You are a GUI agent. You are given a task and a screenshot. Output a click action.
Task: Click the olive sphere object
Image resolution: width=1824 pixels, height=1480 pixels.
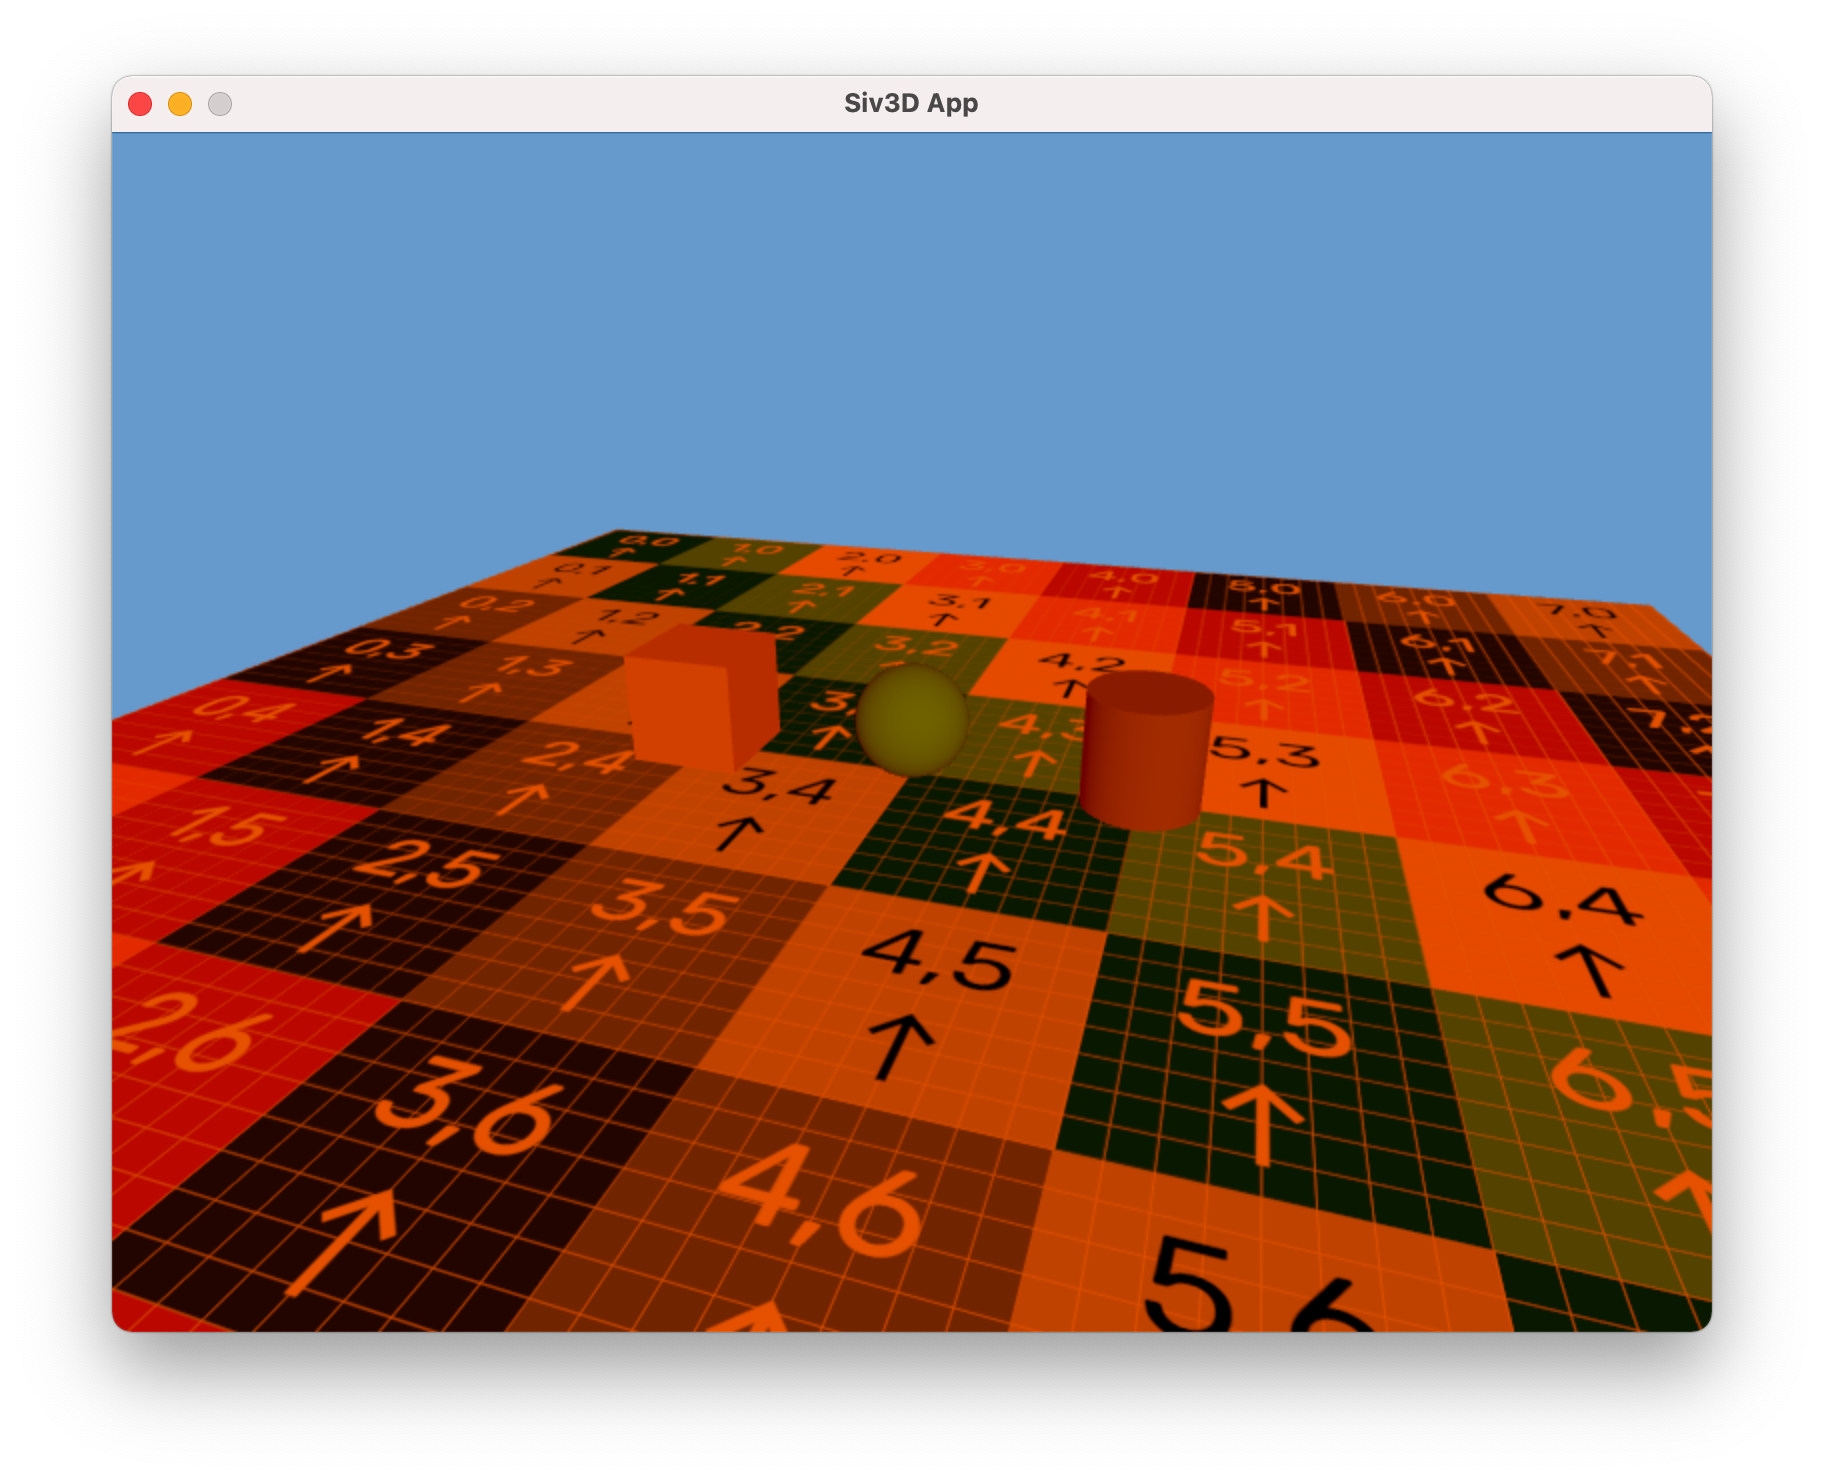pos(911,720)
